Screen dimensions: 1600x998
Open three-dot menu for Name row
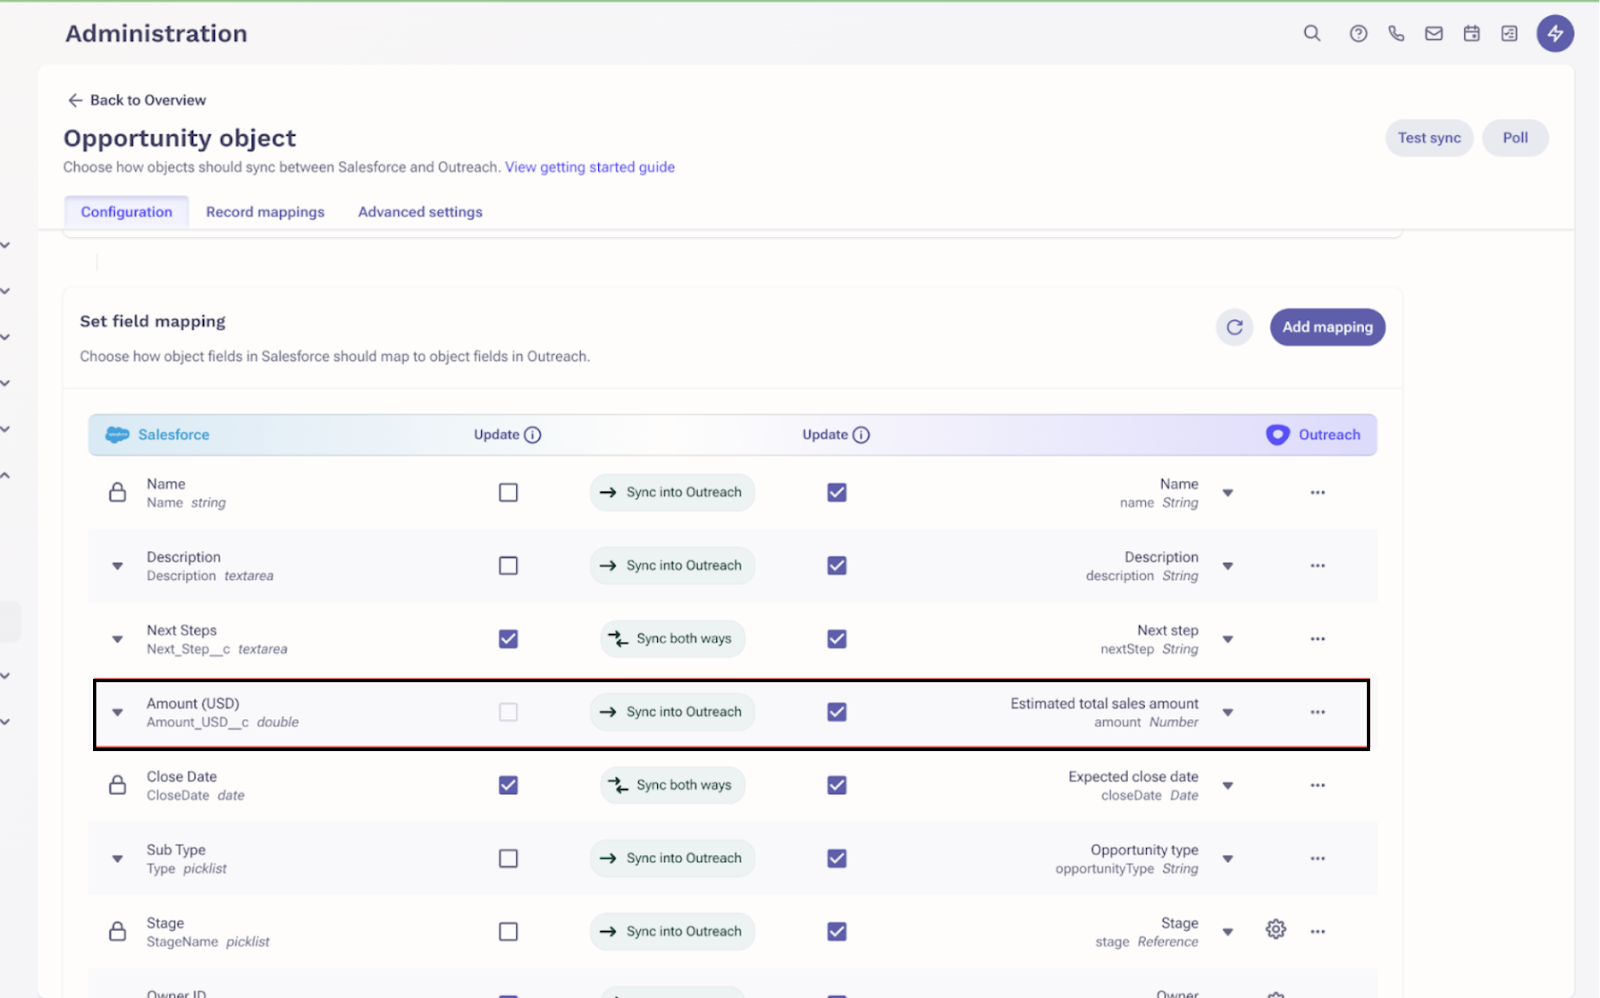point(1318,492)
